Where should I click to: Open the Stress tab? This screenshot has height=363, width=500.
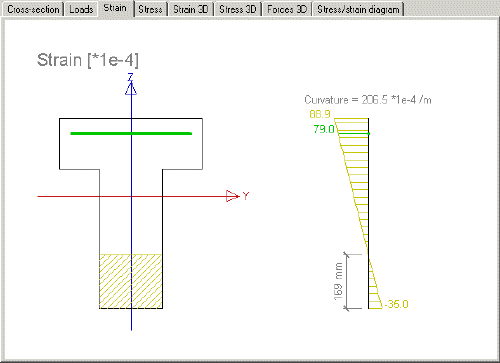click(150, 9)
